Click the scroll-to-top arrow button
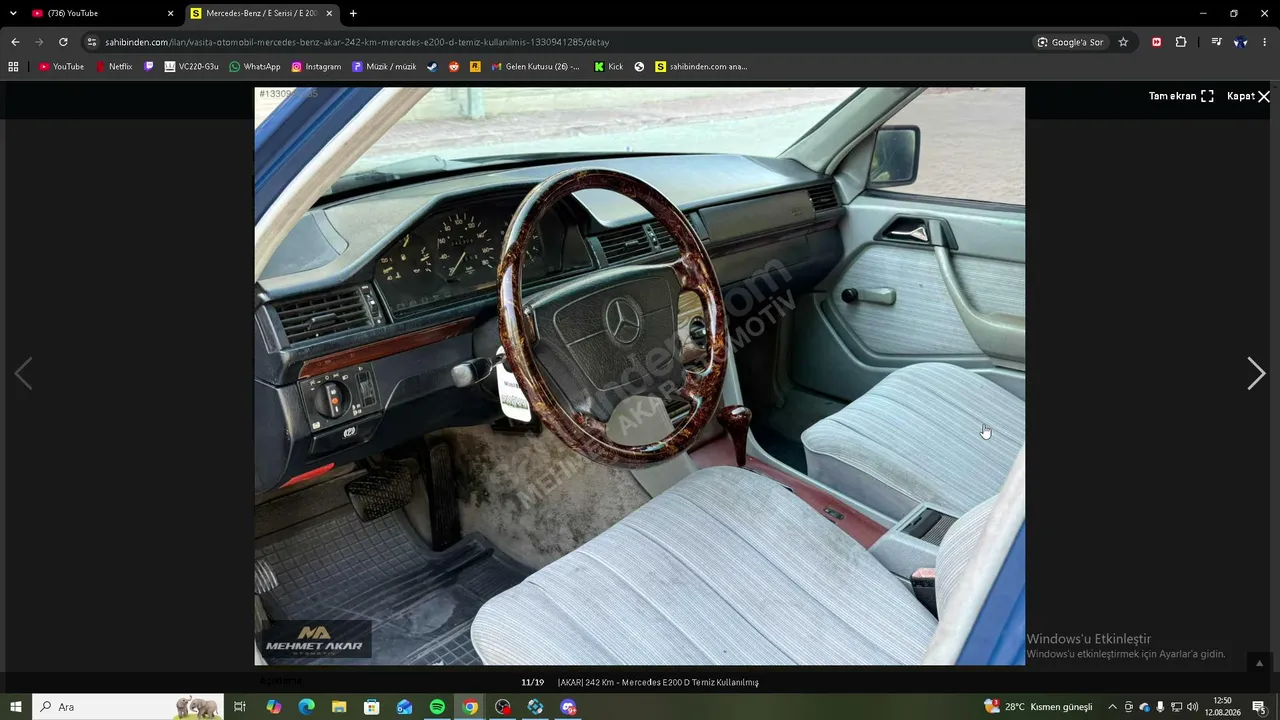 1259,663
